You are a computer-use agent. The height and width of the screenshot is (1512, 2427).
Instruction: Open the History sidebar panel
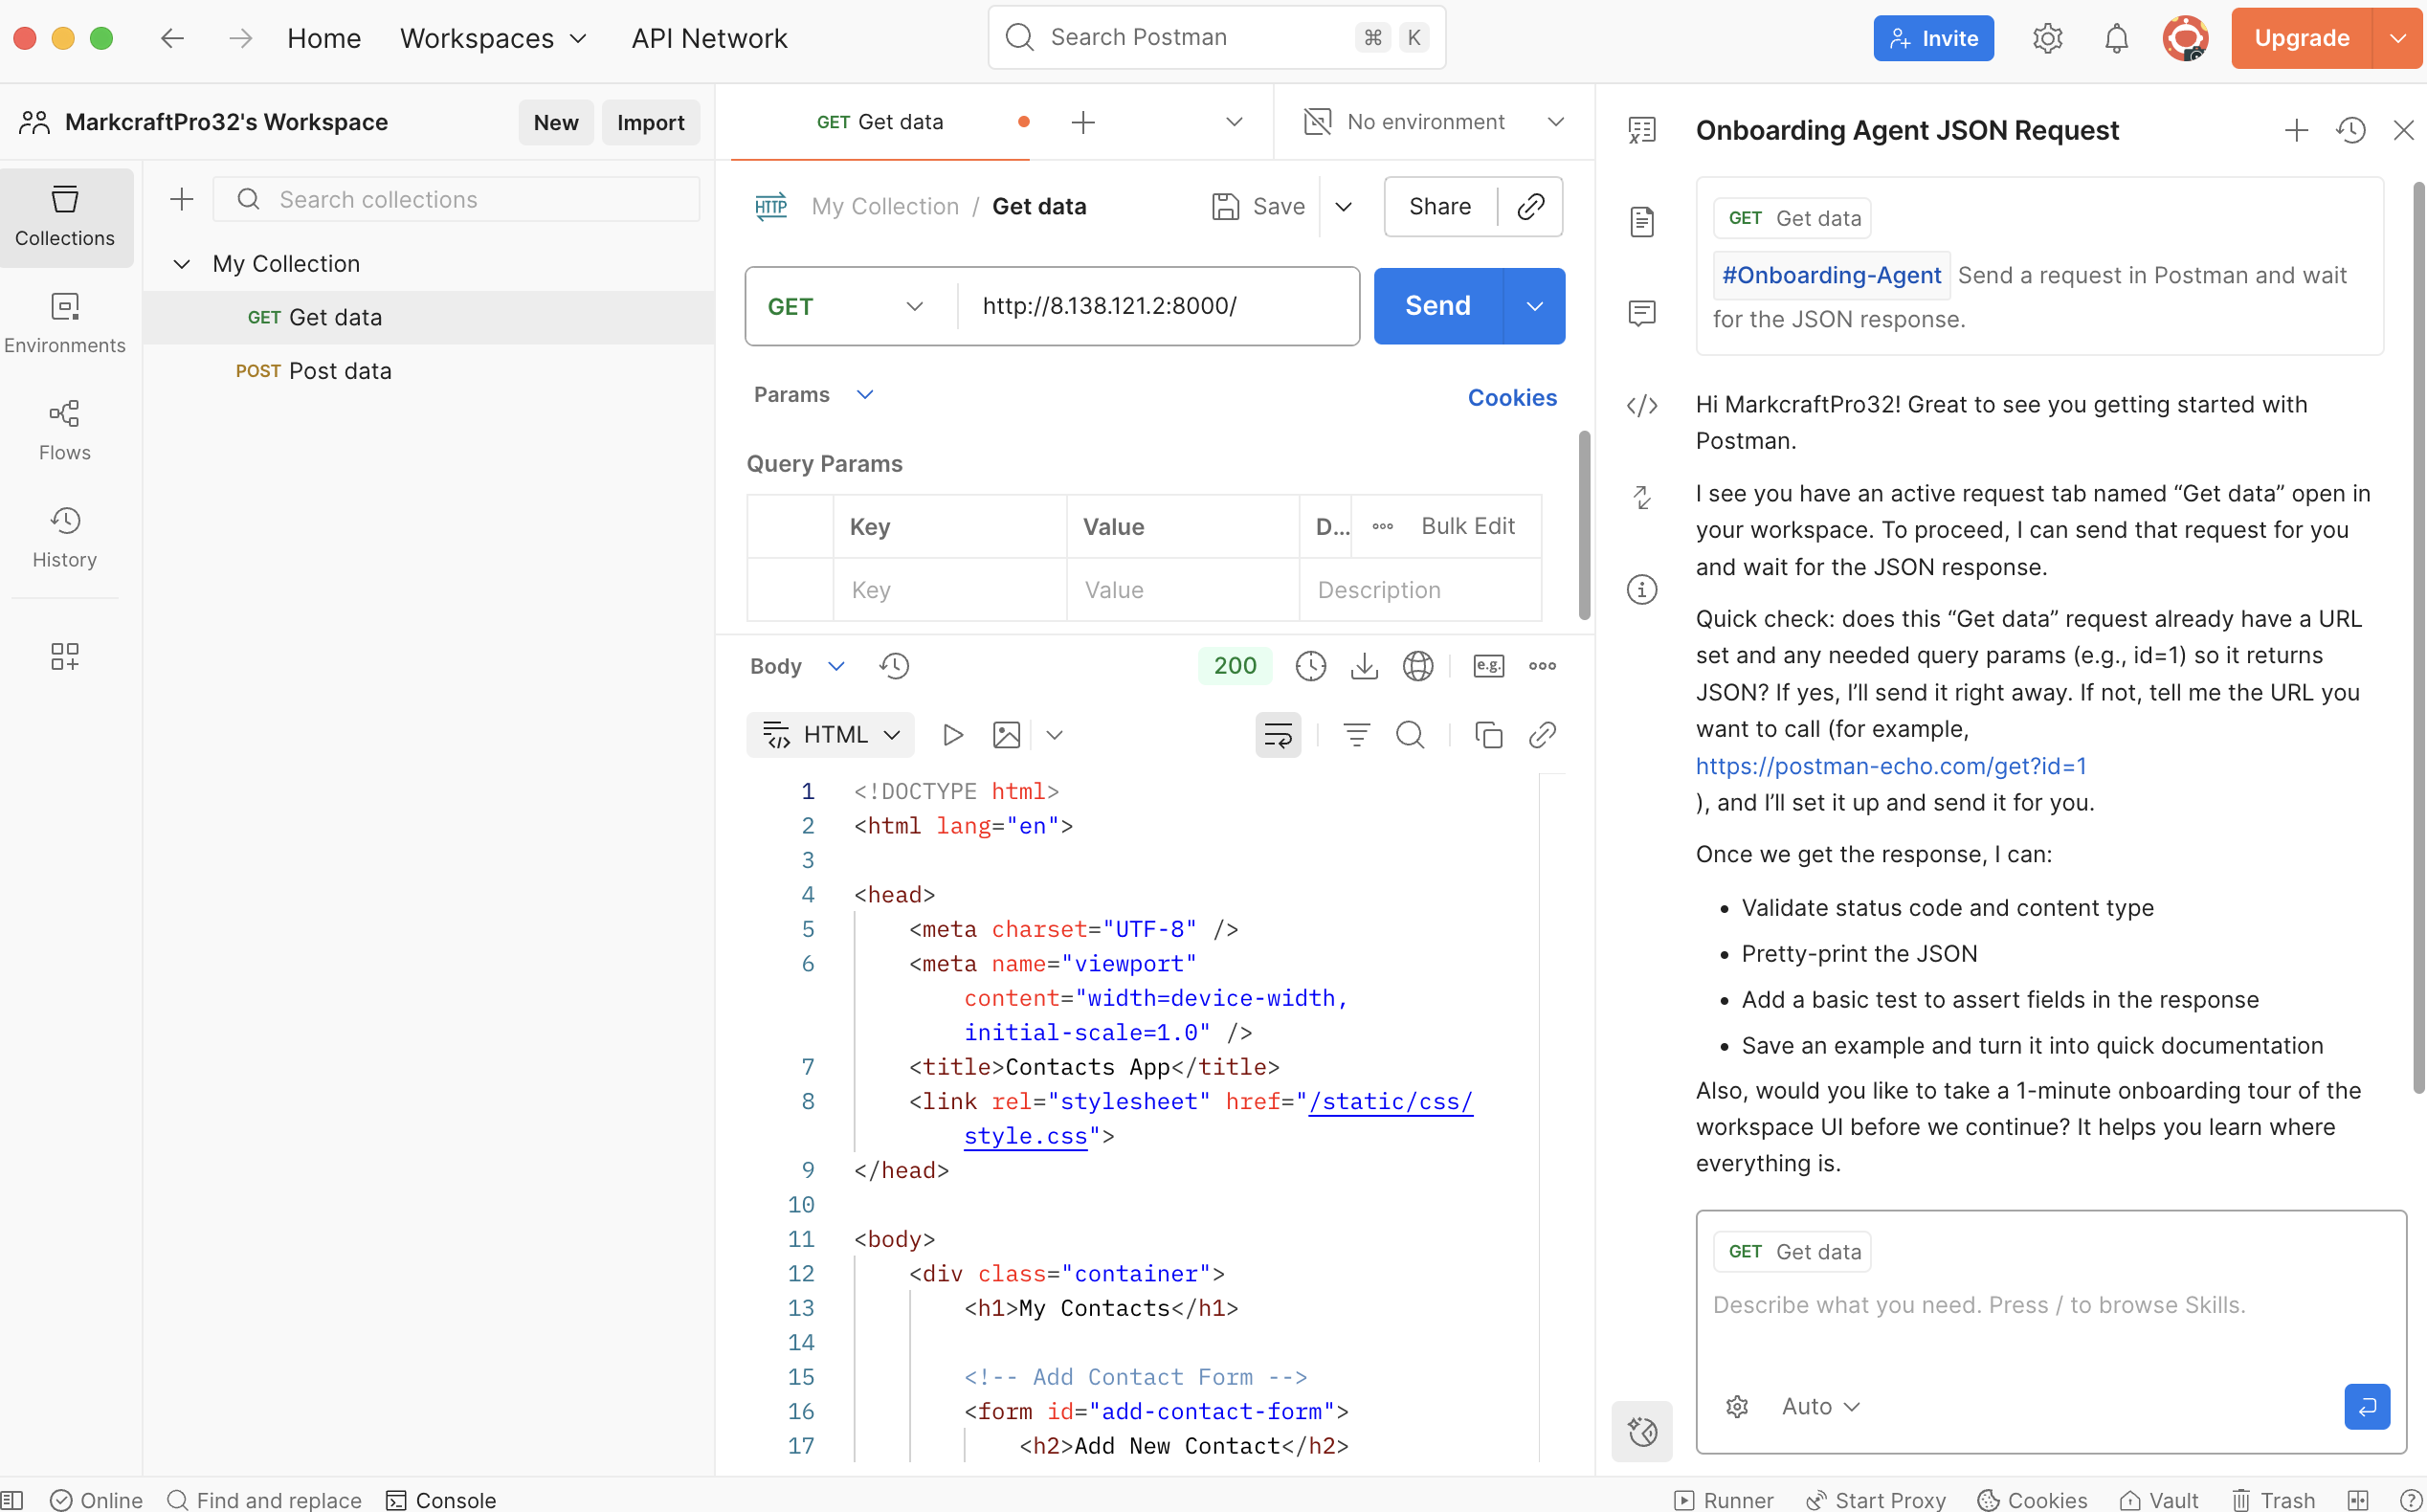click(x=65, y=538)
